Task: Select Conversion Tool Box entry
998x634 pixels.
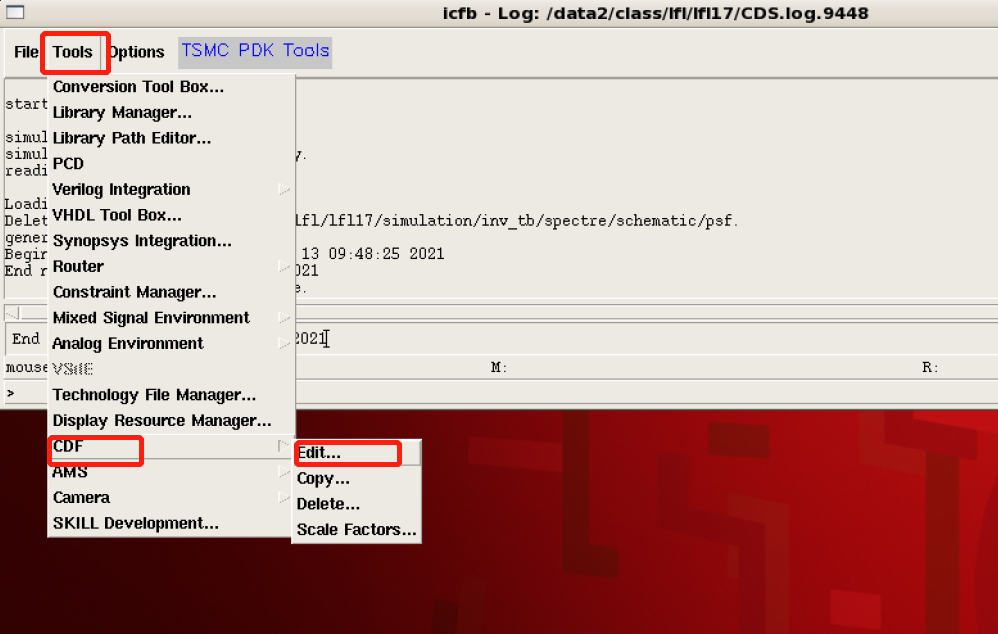Action: [x=138, y=87]
